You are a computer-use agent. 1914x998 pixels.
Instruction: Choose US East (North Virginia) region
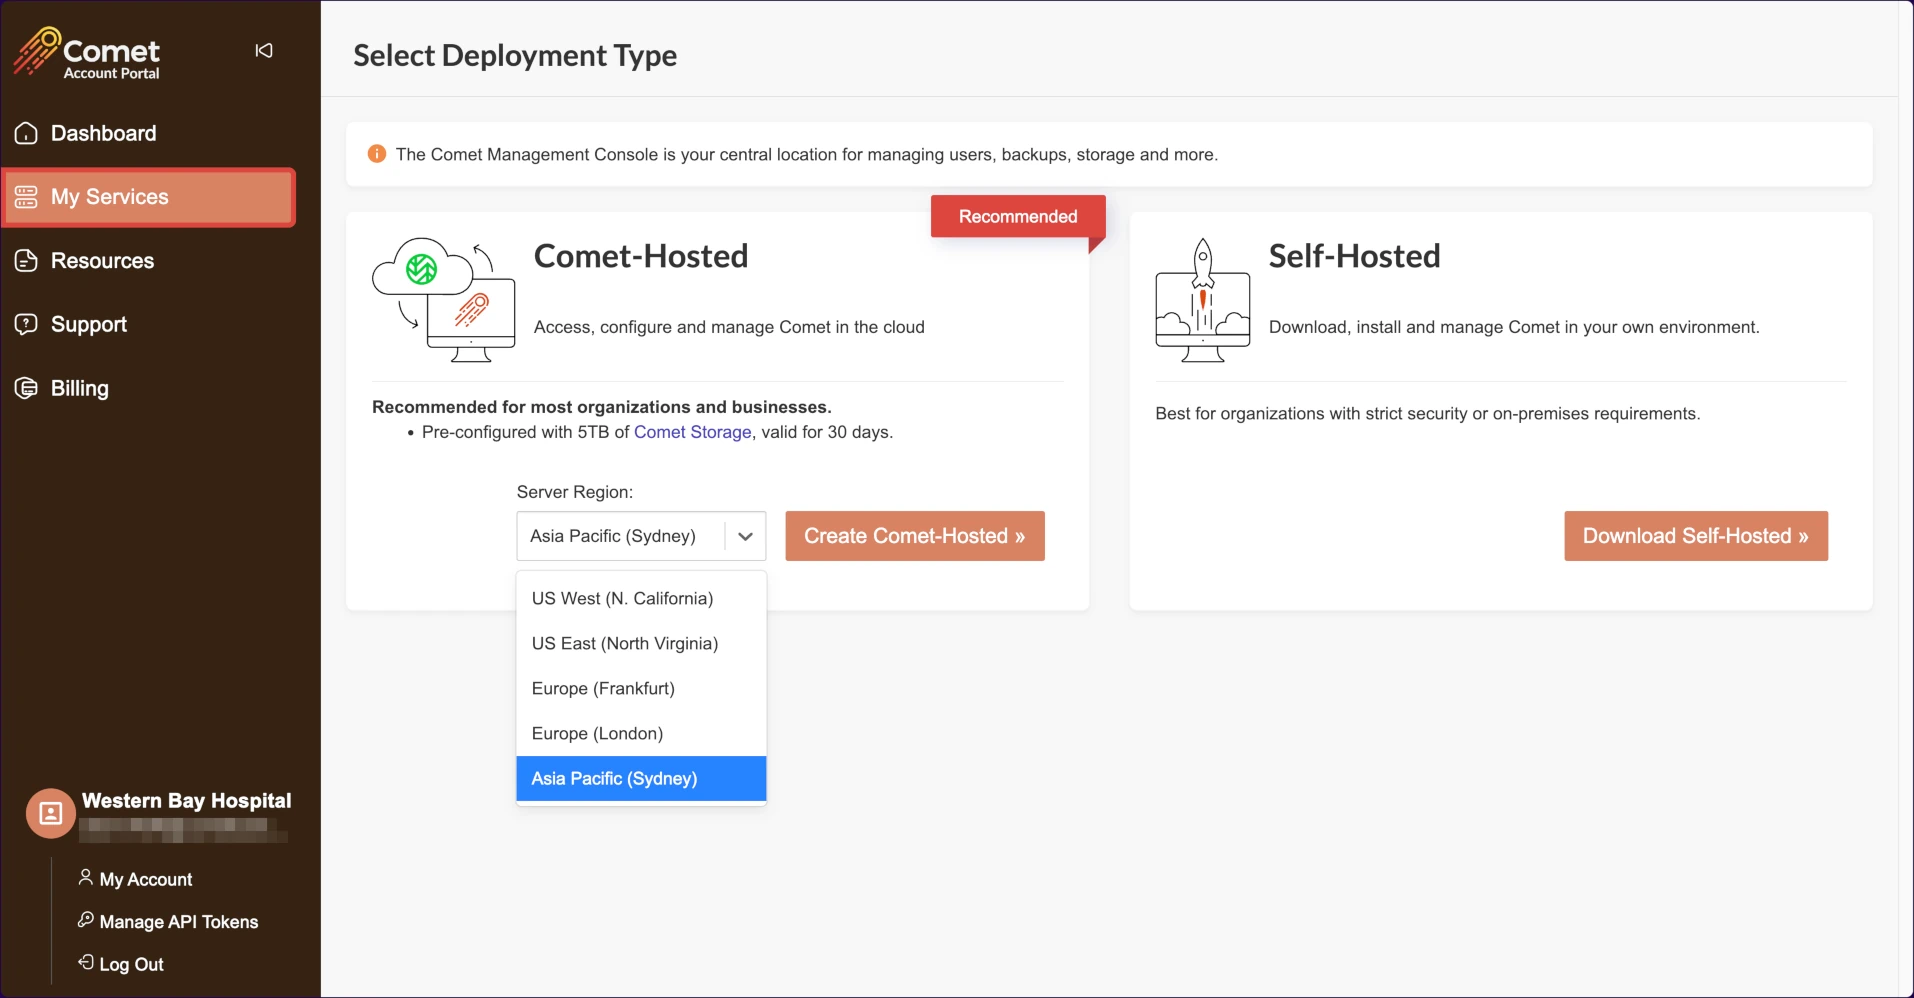point(641,643)
